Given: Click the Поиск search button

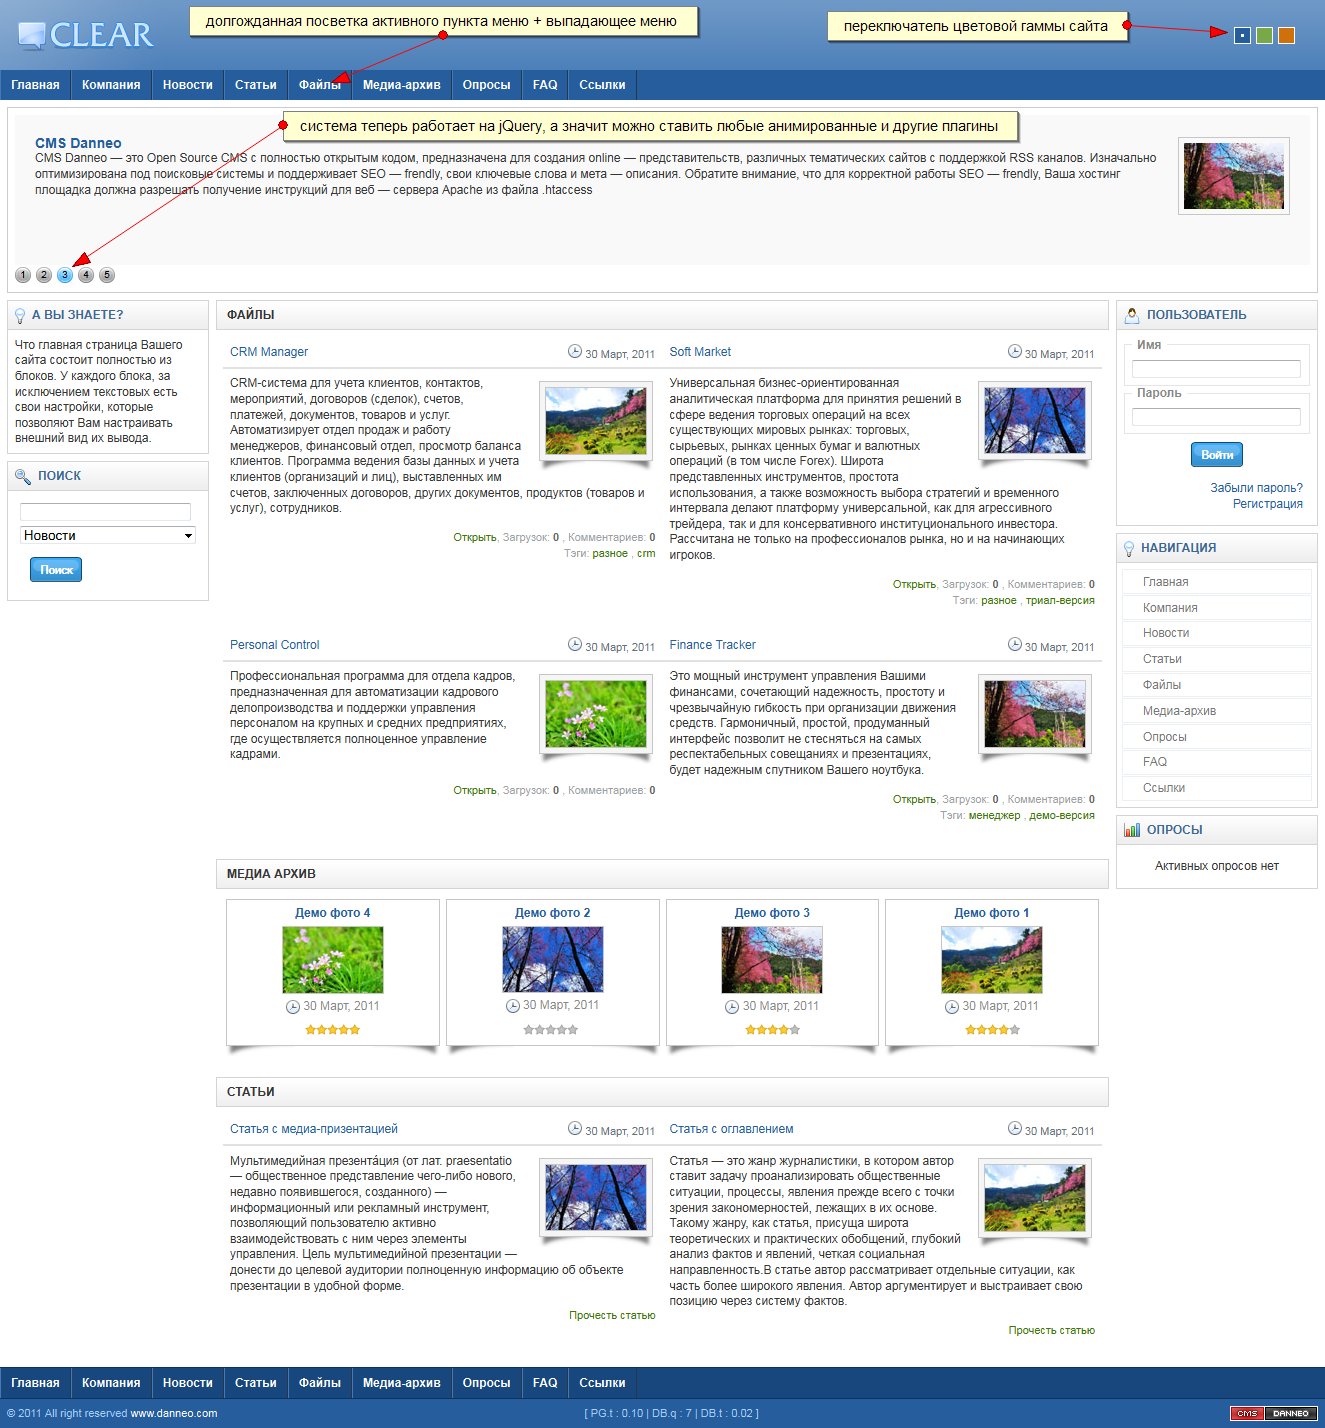Looking at the screenshot, I should pyautogui.click(x=56, y=570).
